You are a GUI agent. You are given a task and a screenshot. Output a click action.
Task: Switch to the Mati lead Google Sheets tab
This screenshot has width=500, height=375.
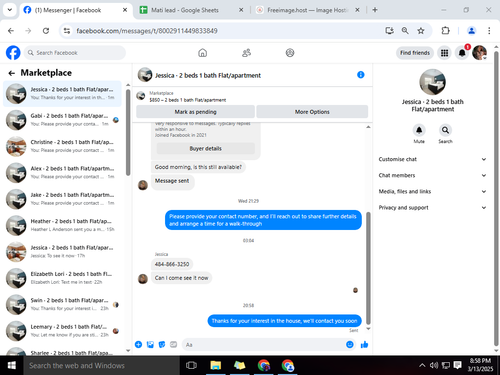pyautogui.click(x=191, y=10)
